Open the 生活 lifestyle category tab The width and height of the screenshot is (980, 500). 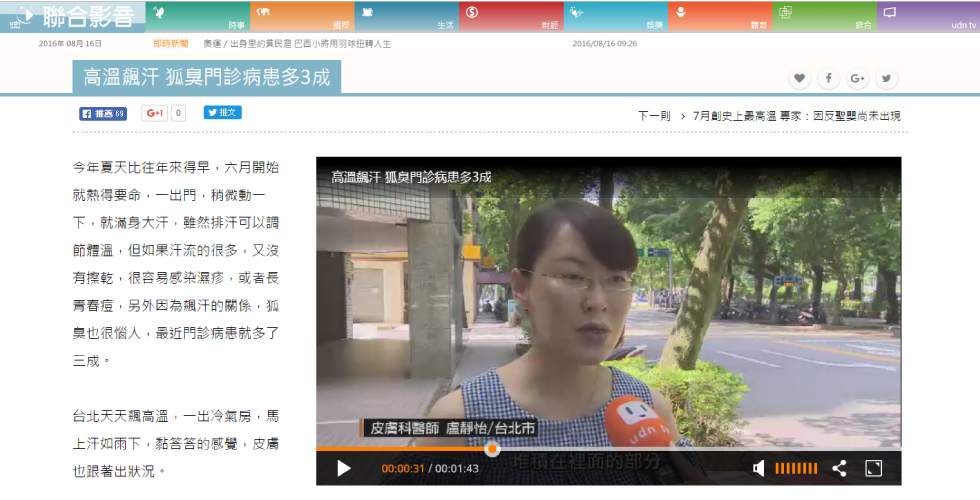[407, 16]
